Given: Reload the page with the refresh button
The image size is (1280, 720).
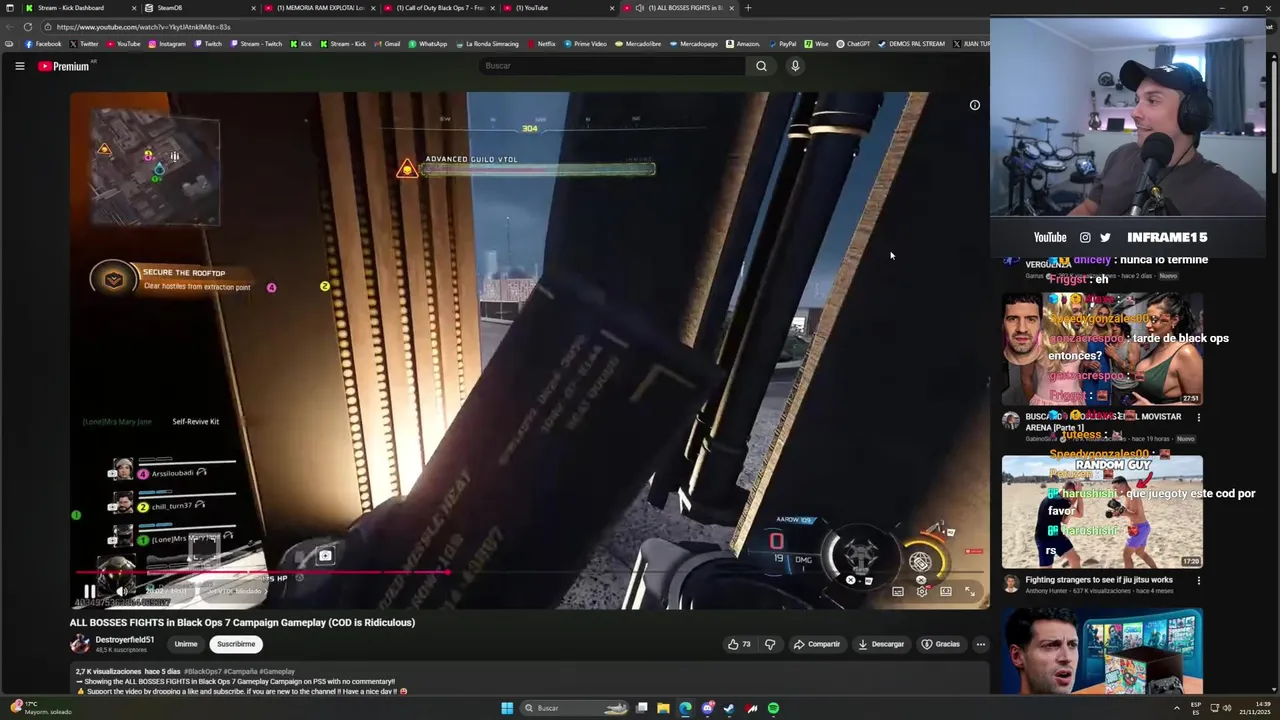Looking at the screenshot, I should (28, 27).
